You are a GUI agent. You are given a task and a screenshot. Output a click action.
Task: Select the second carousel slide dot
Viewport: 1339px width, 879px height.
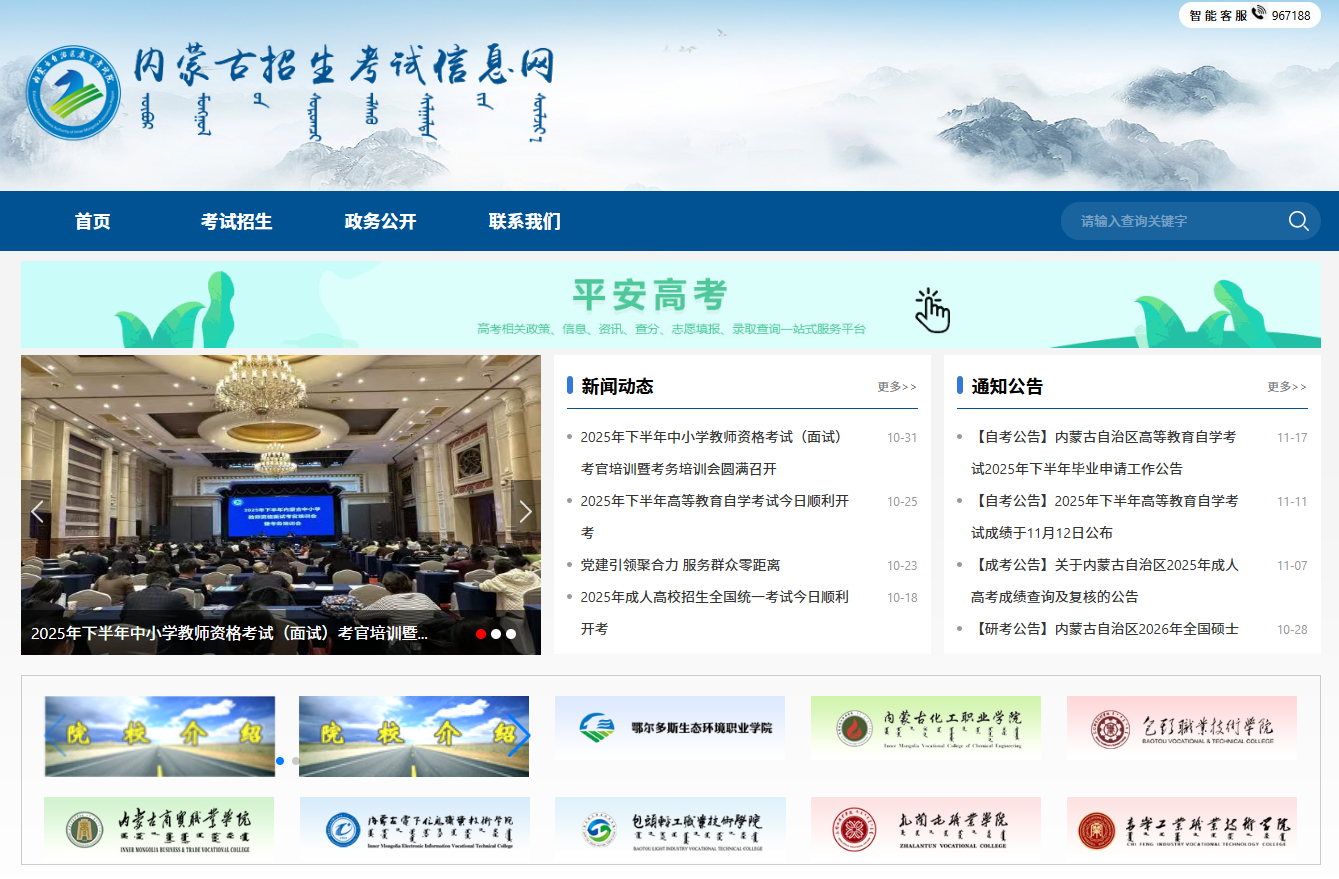point(496,634)
